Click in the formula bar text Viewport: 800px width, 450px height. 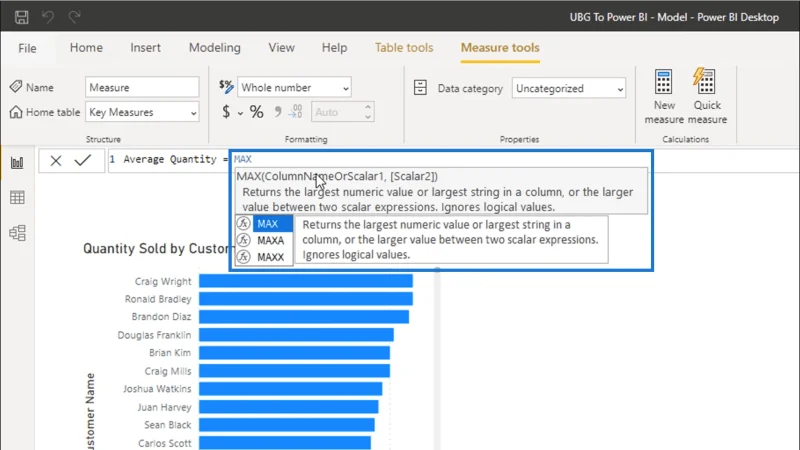click(x=176, y=159)
